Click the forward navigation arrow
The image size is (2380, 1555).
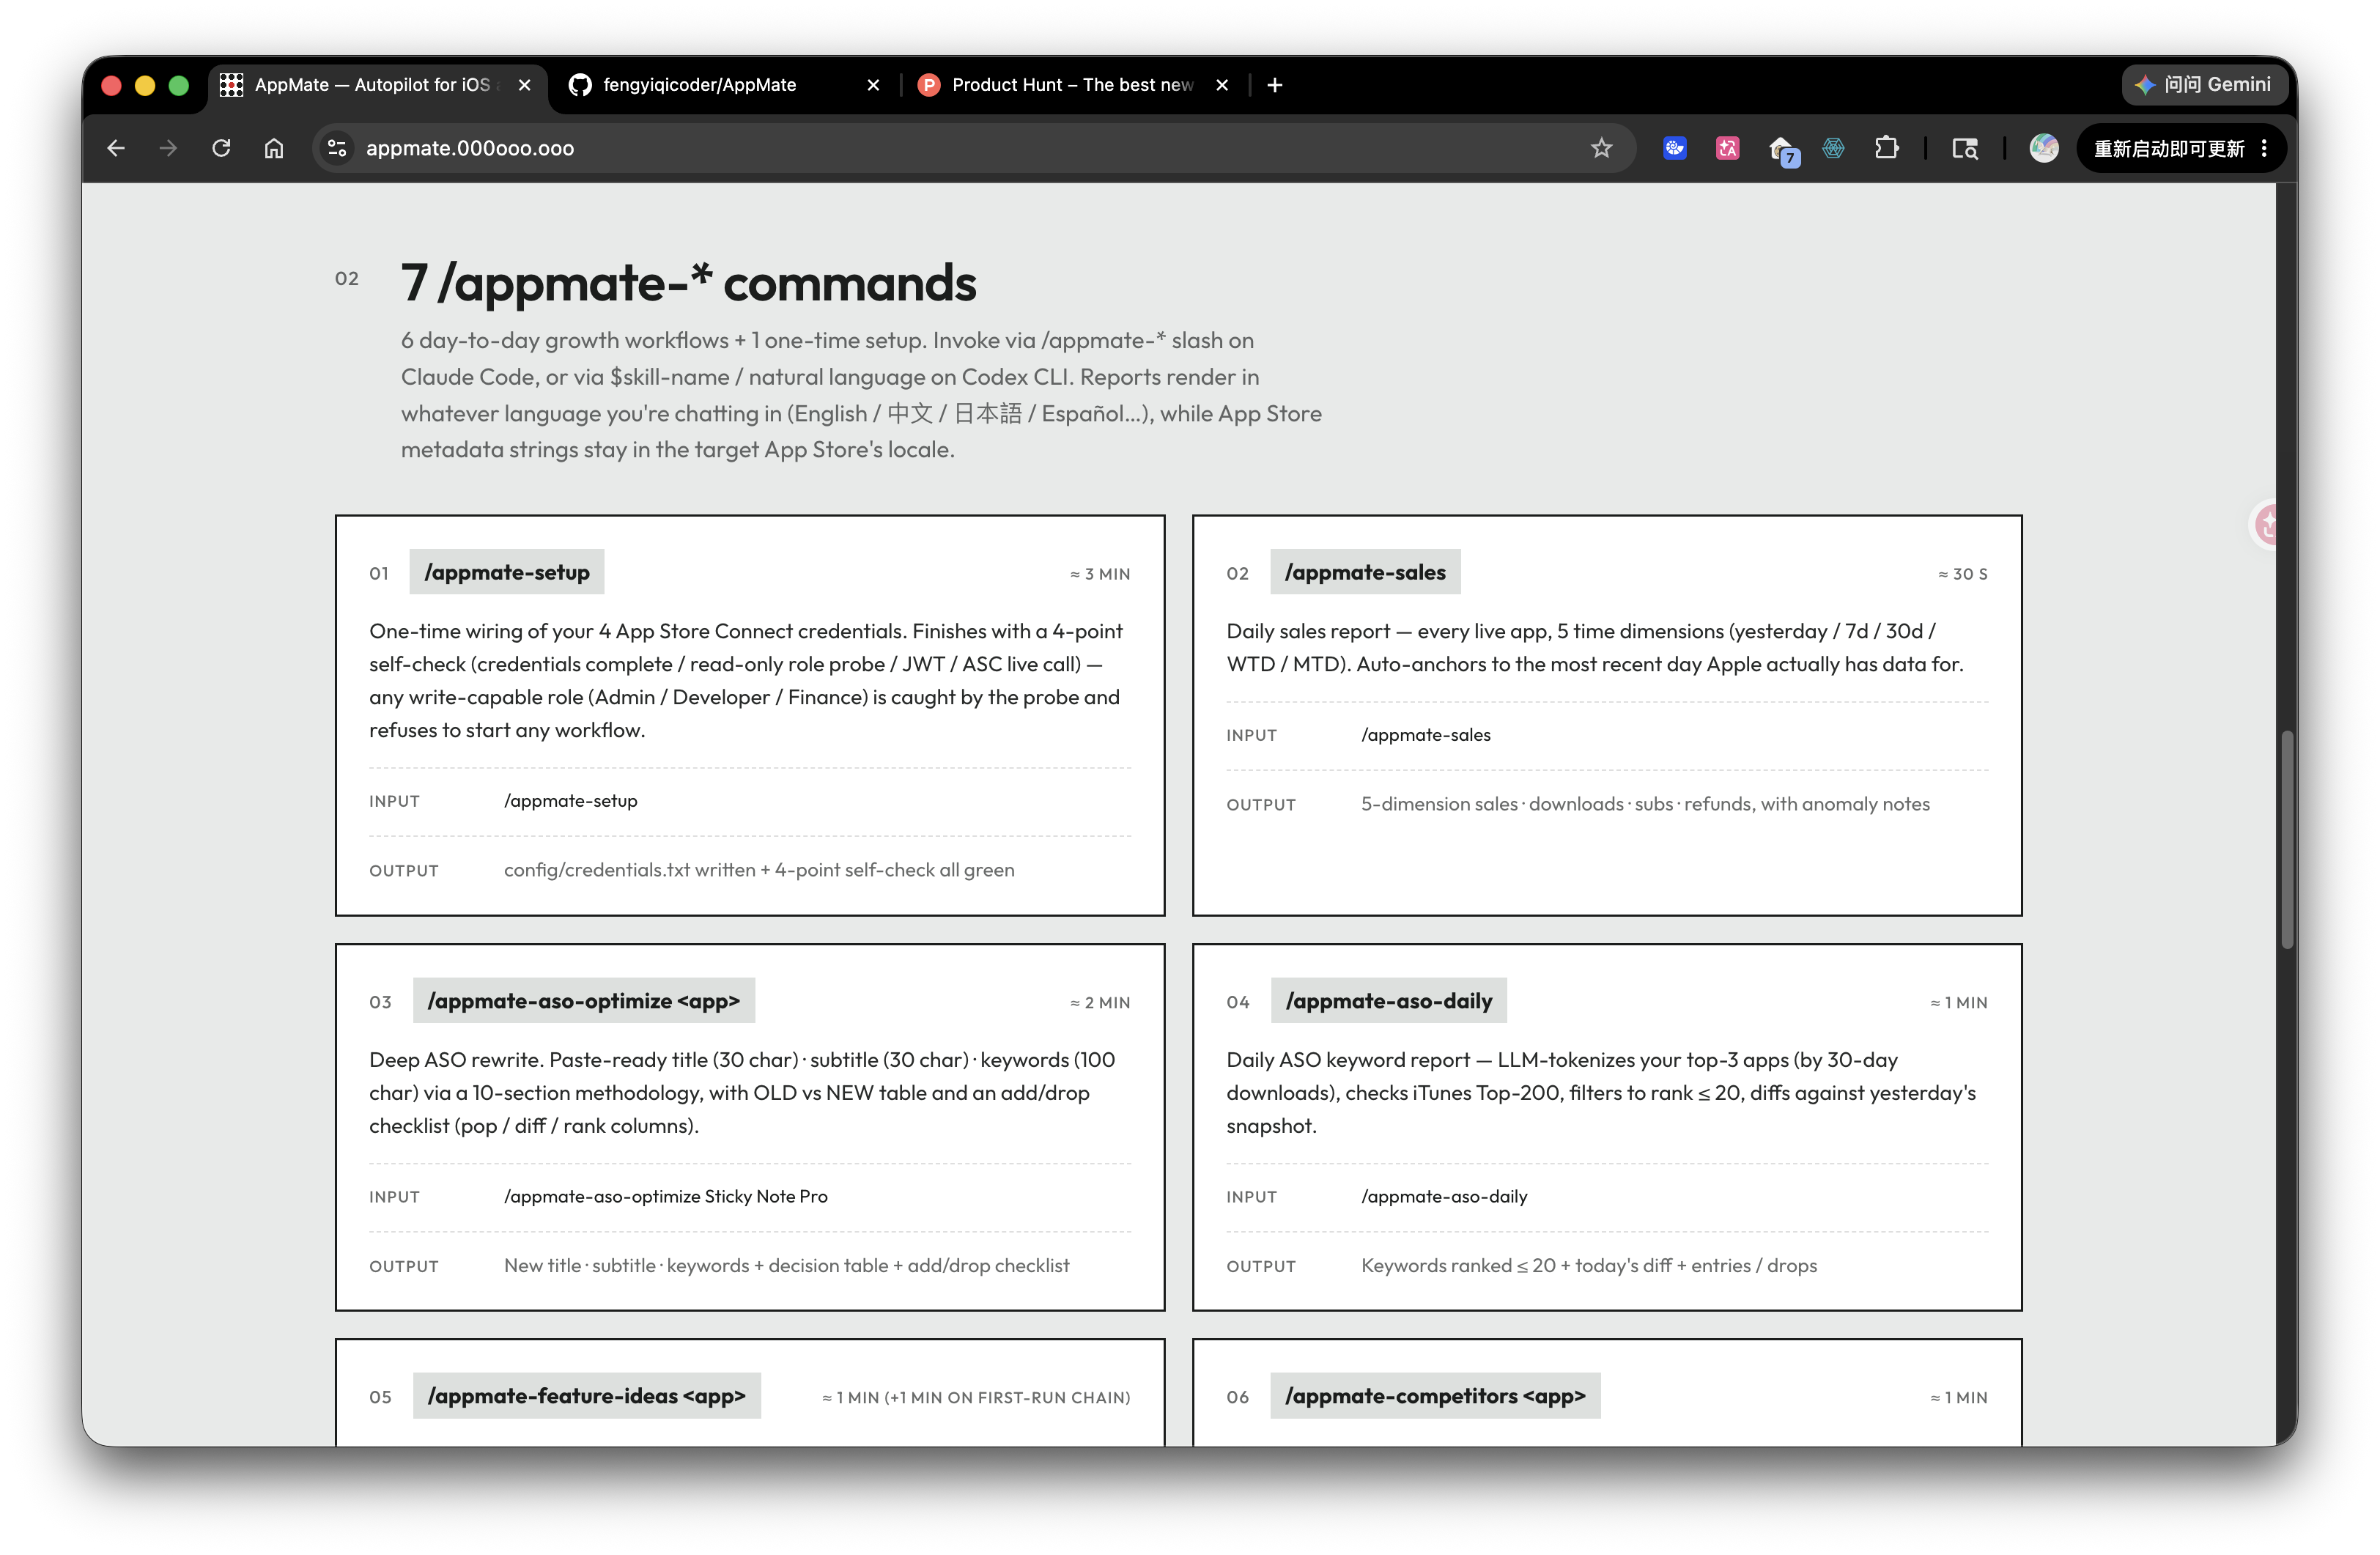click(168, 148)
